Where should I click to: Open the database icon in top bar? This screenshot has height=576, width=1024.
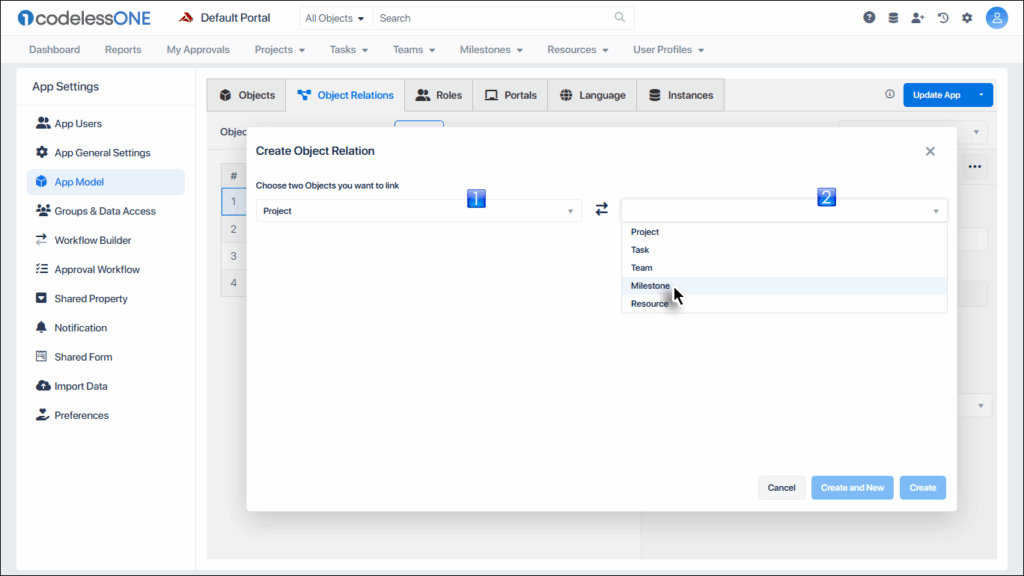coord(893,18)
